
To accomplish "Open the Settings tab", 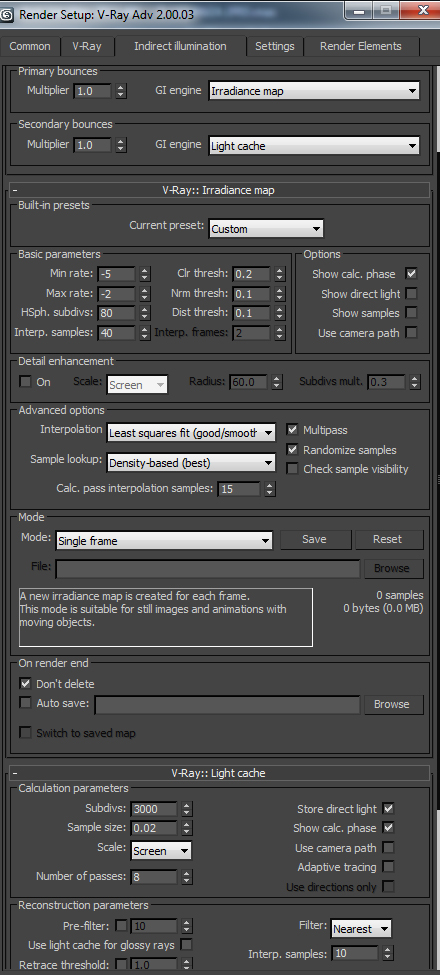I will pos(275,46).
